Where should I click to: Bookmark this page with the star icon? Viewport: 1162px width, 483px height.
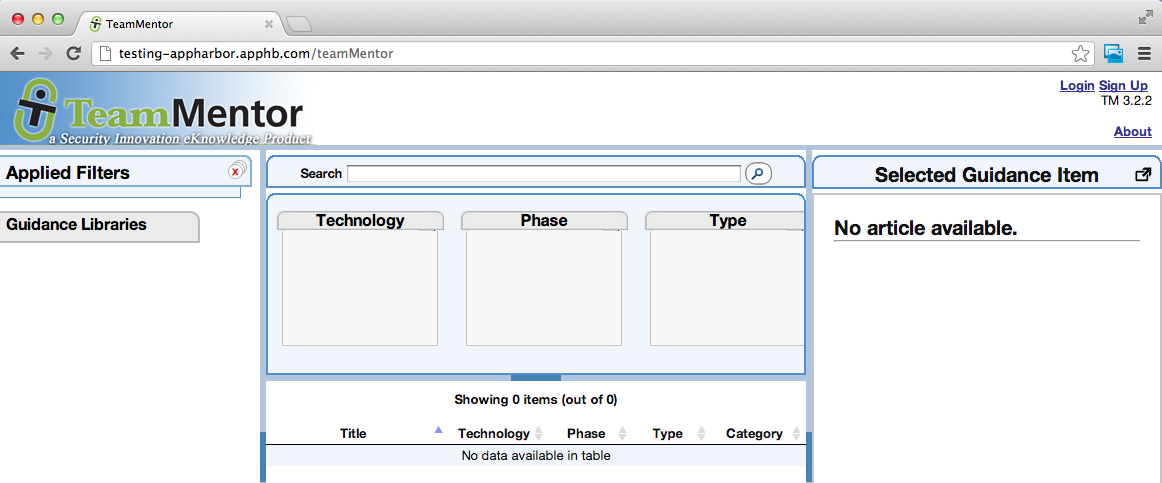[x=1080, y=54]
